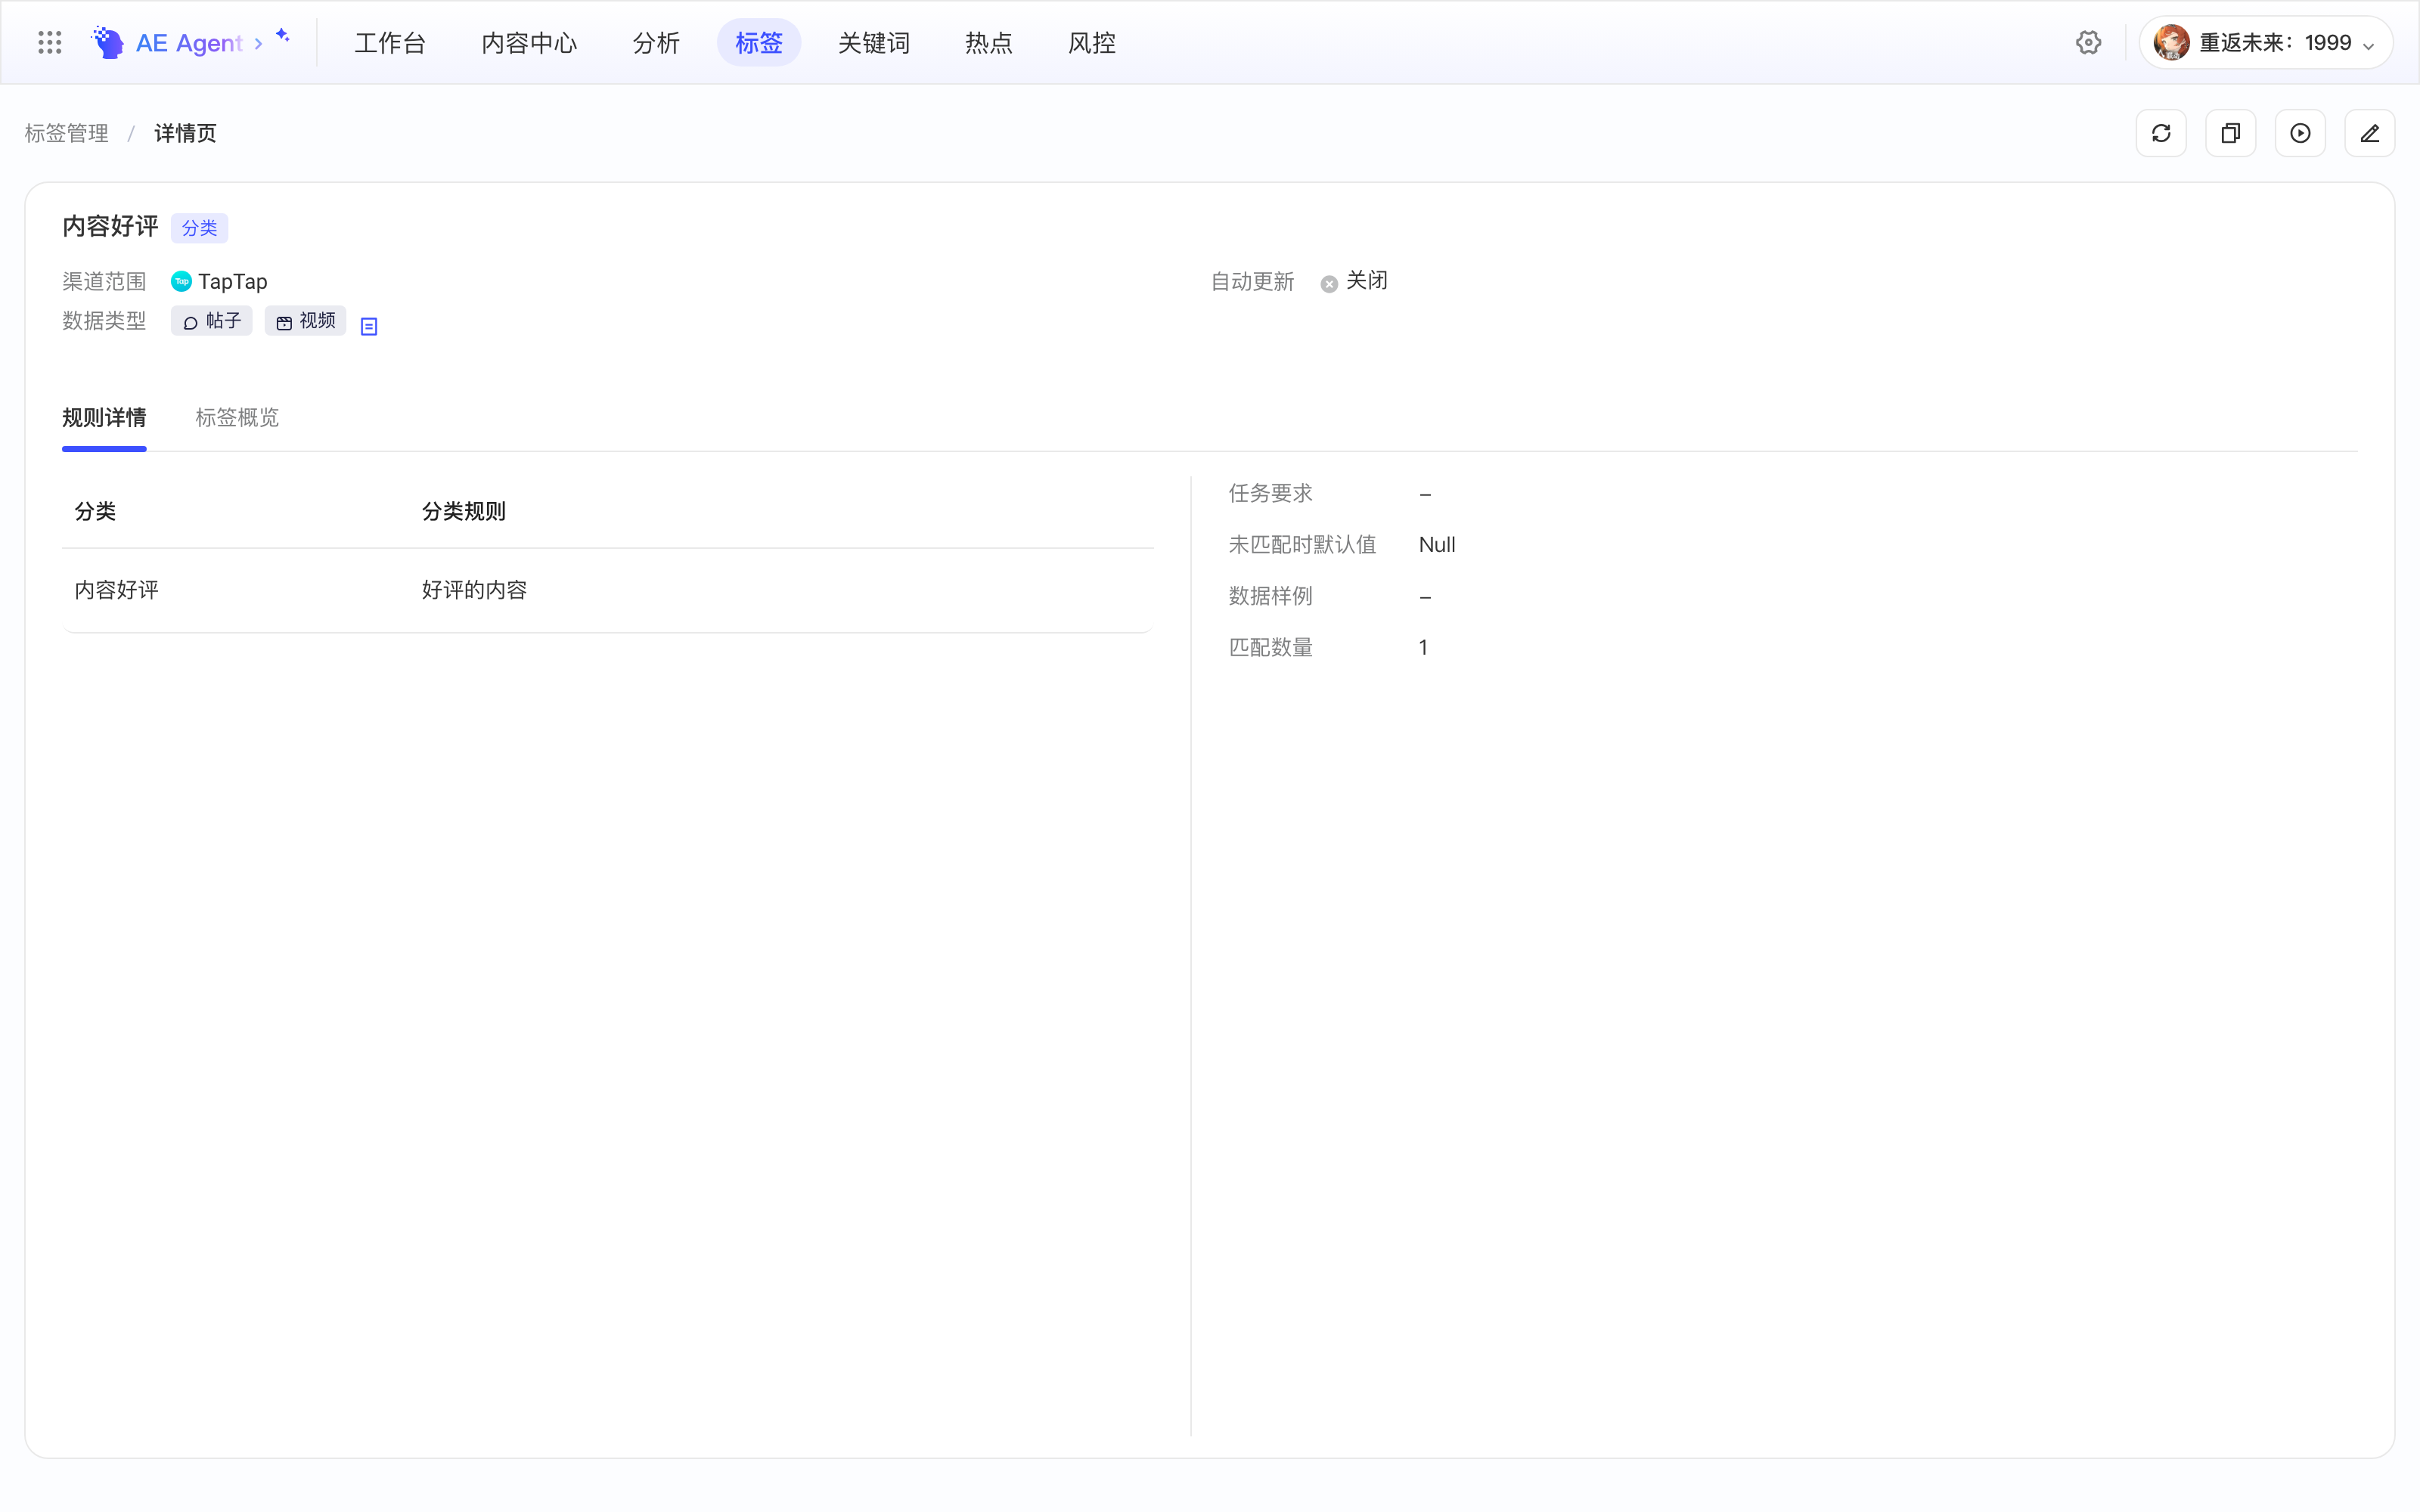Click the TapTap channel name

[x=233, y=282]
